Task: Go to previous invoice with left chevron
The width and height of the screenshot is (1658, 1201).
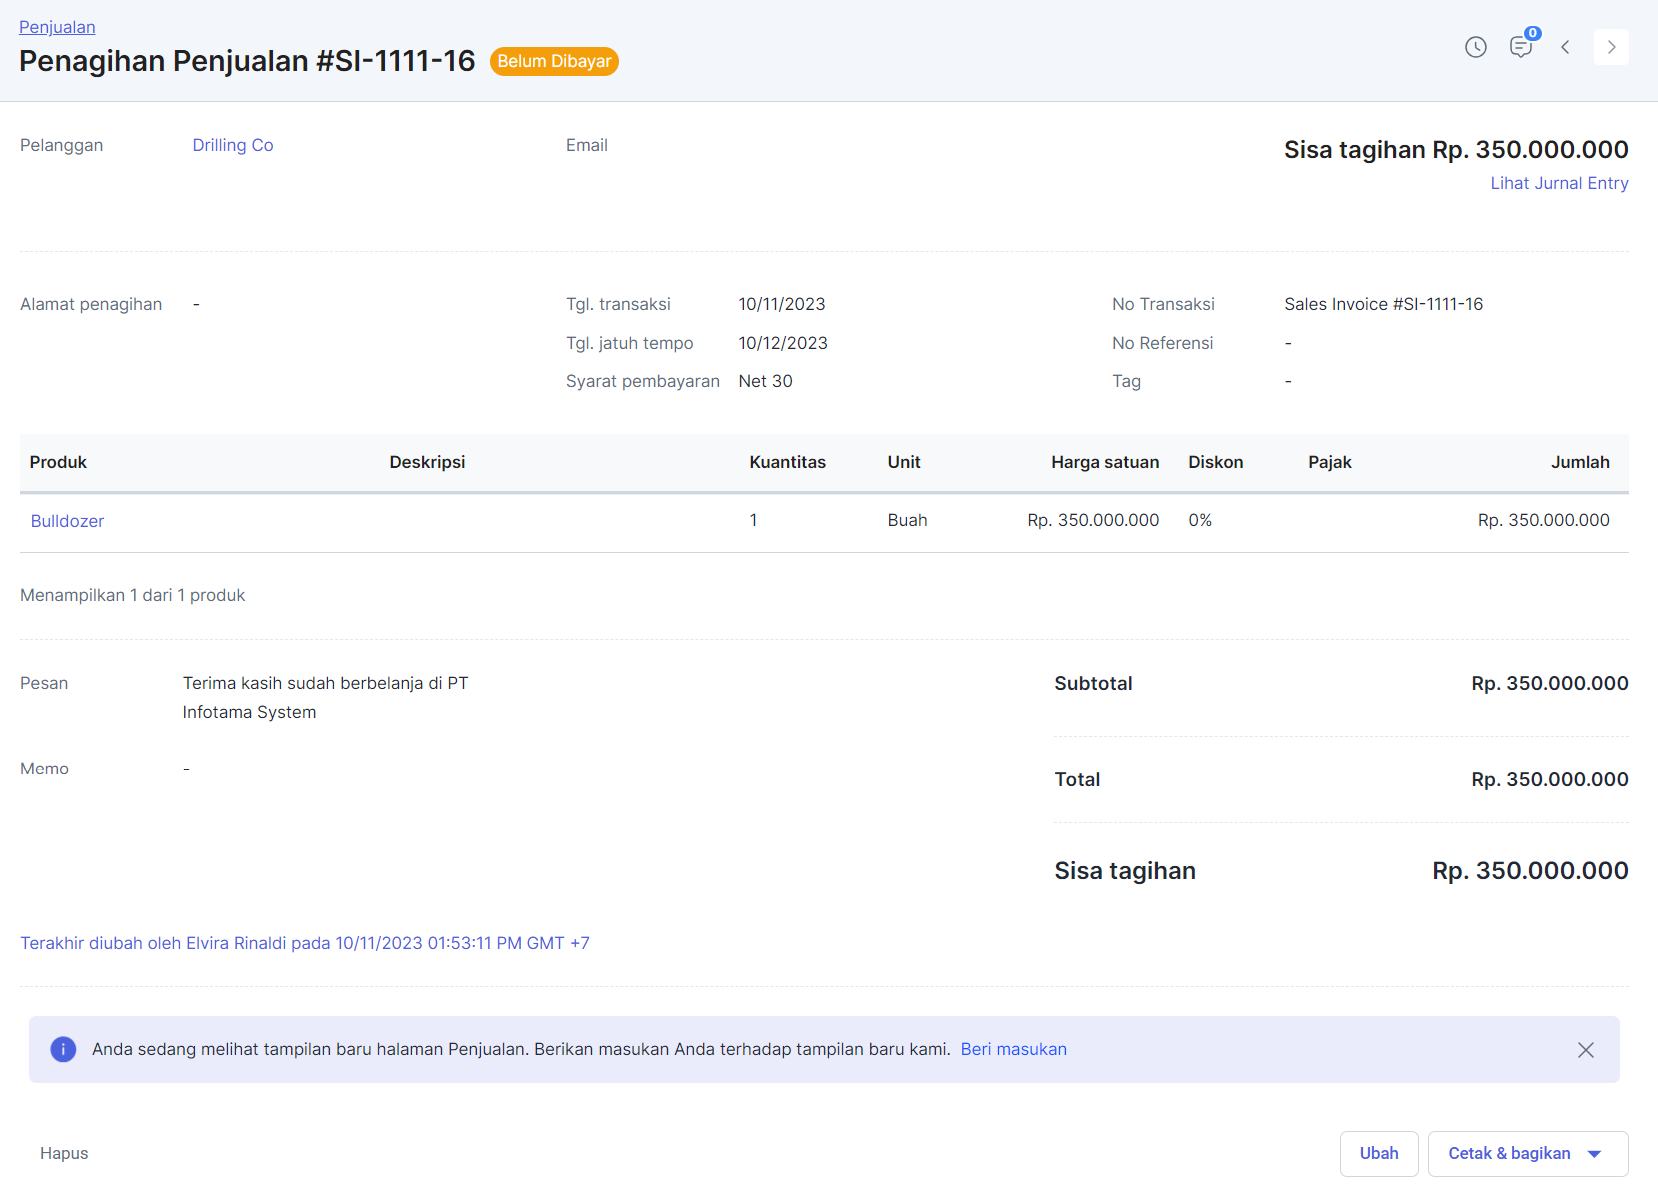Action: [x=1565, y=47]
